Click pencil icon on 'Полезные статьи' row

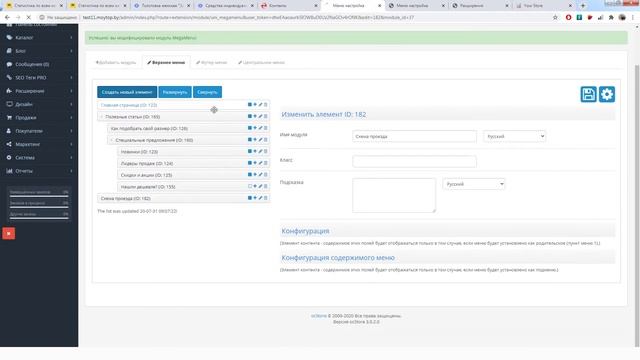[260, 117]
